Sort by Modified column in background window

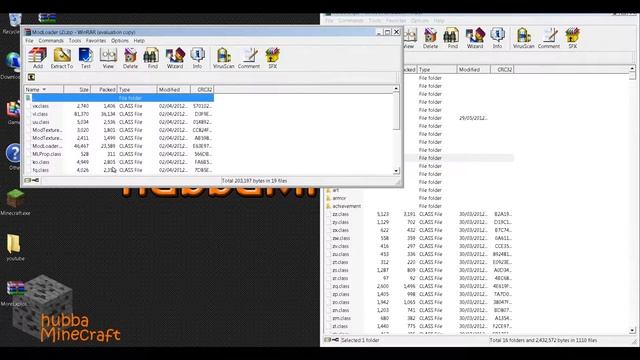(x=473, y=70)
